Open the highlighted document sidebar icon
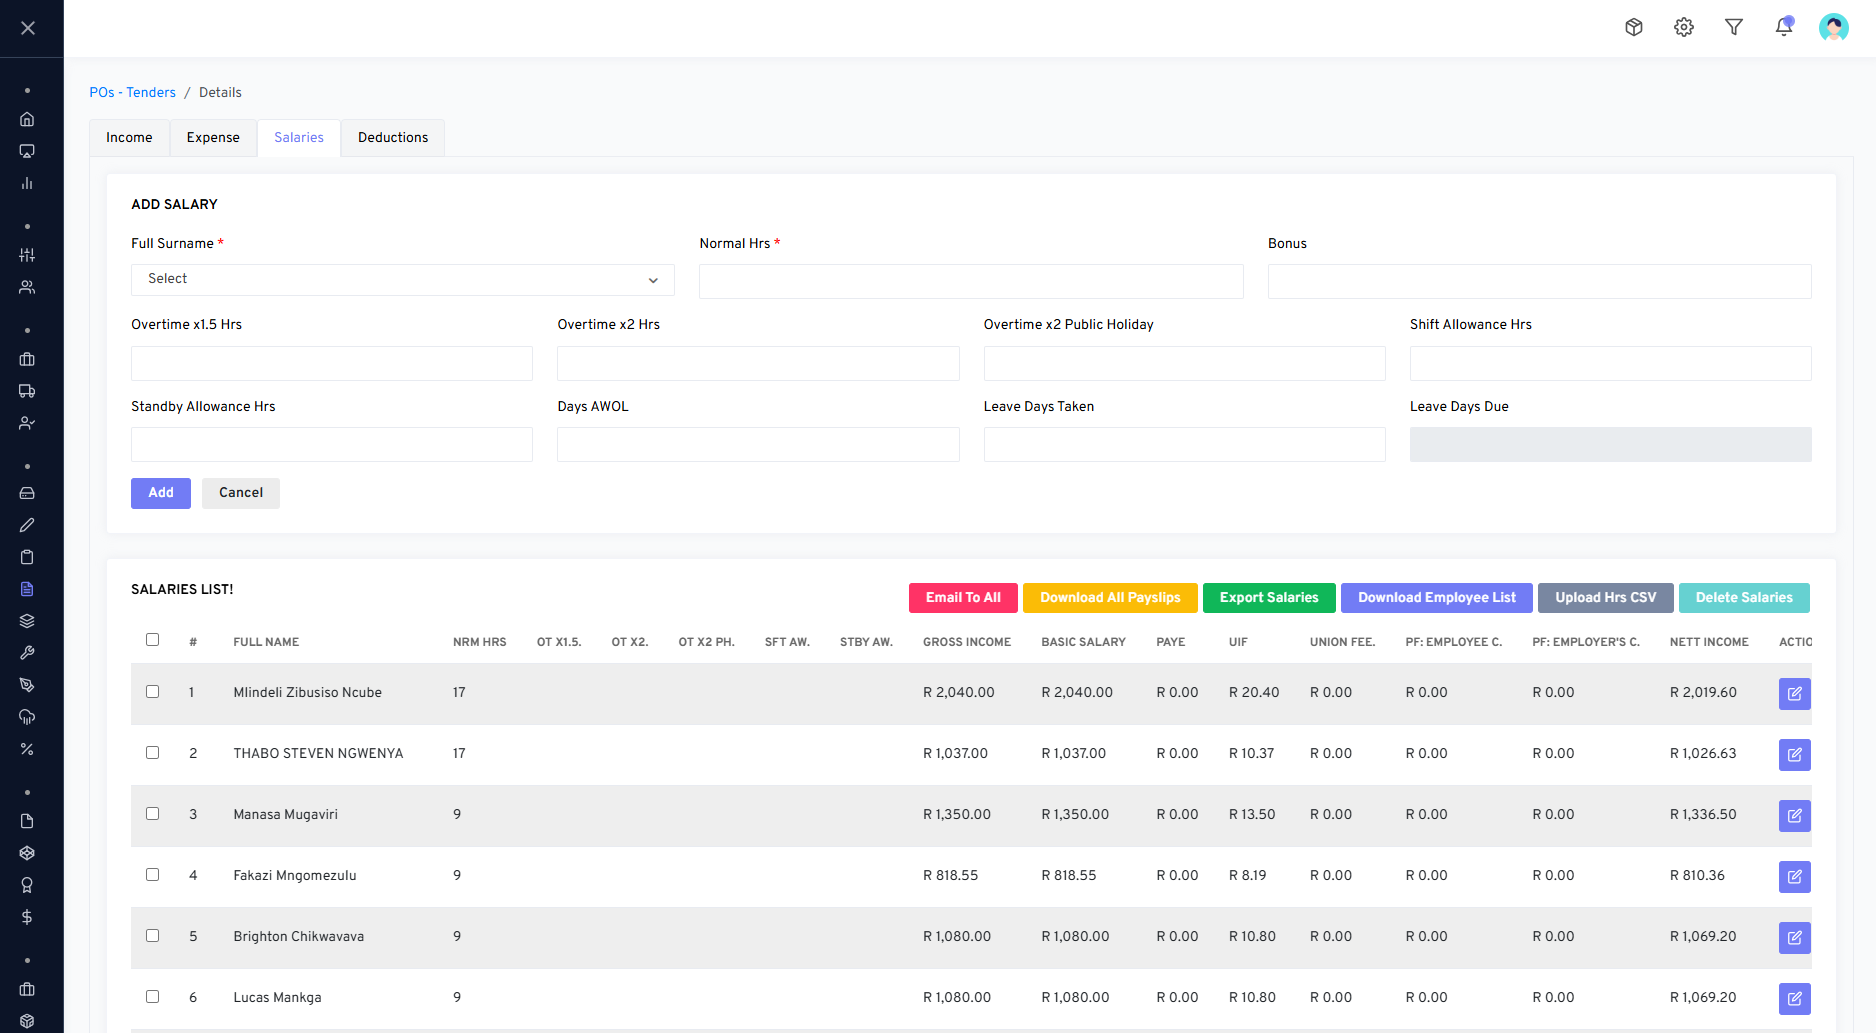Image resolution: width=1876 pixels, height=1033 pixels. point(27,589)
